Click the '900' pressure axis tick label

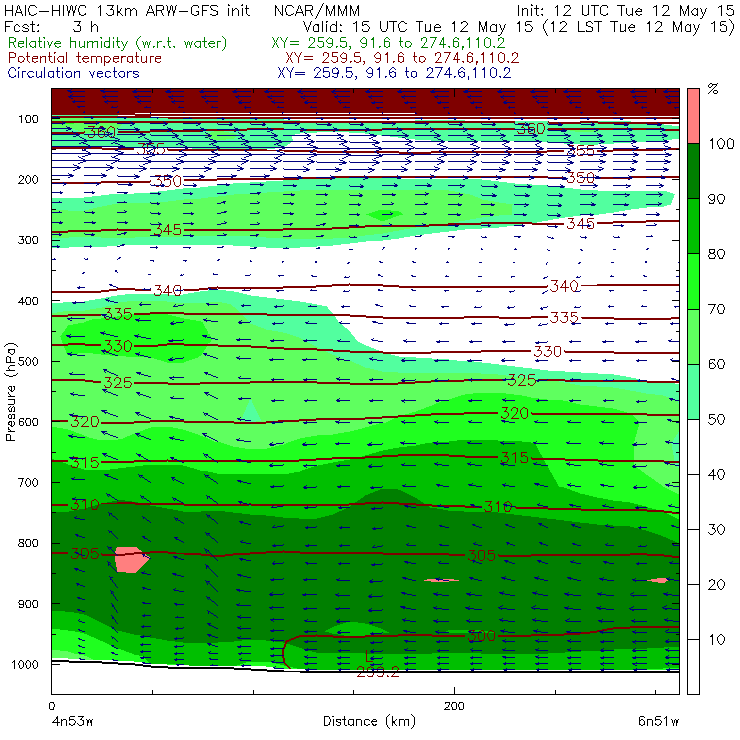[28, 604]
